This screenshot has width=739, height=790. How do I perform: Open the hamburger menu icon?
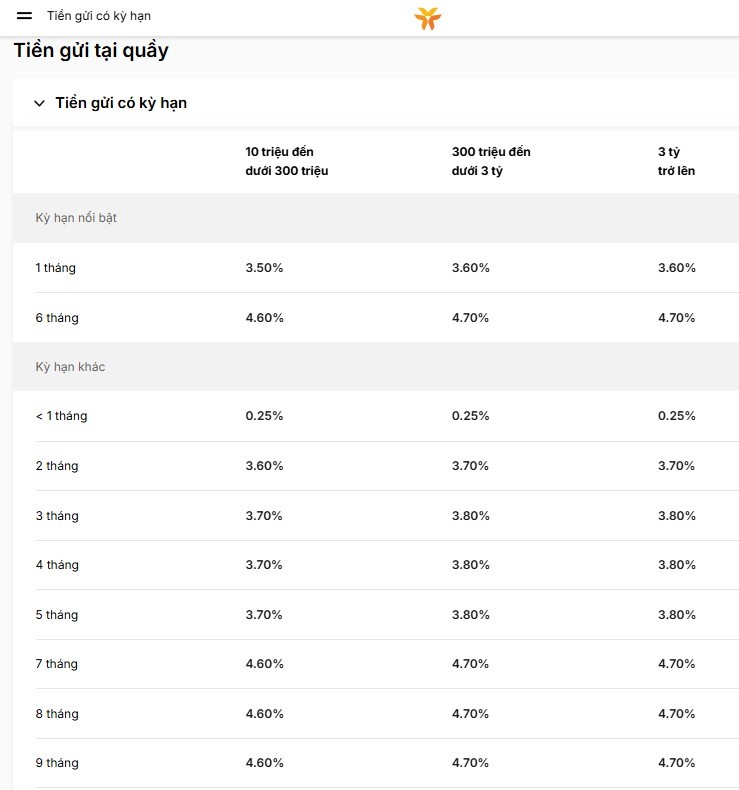(x=24, y=16)
